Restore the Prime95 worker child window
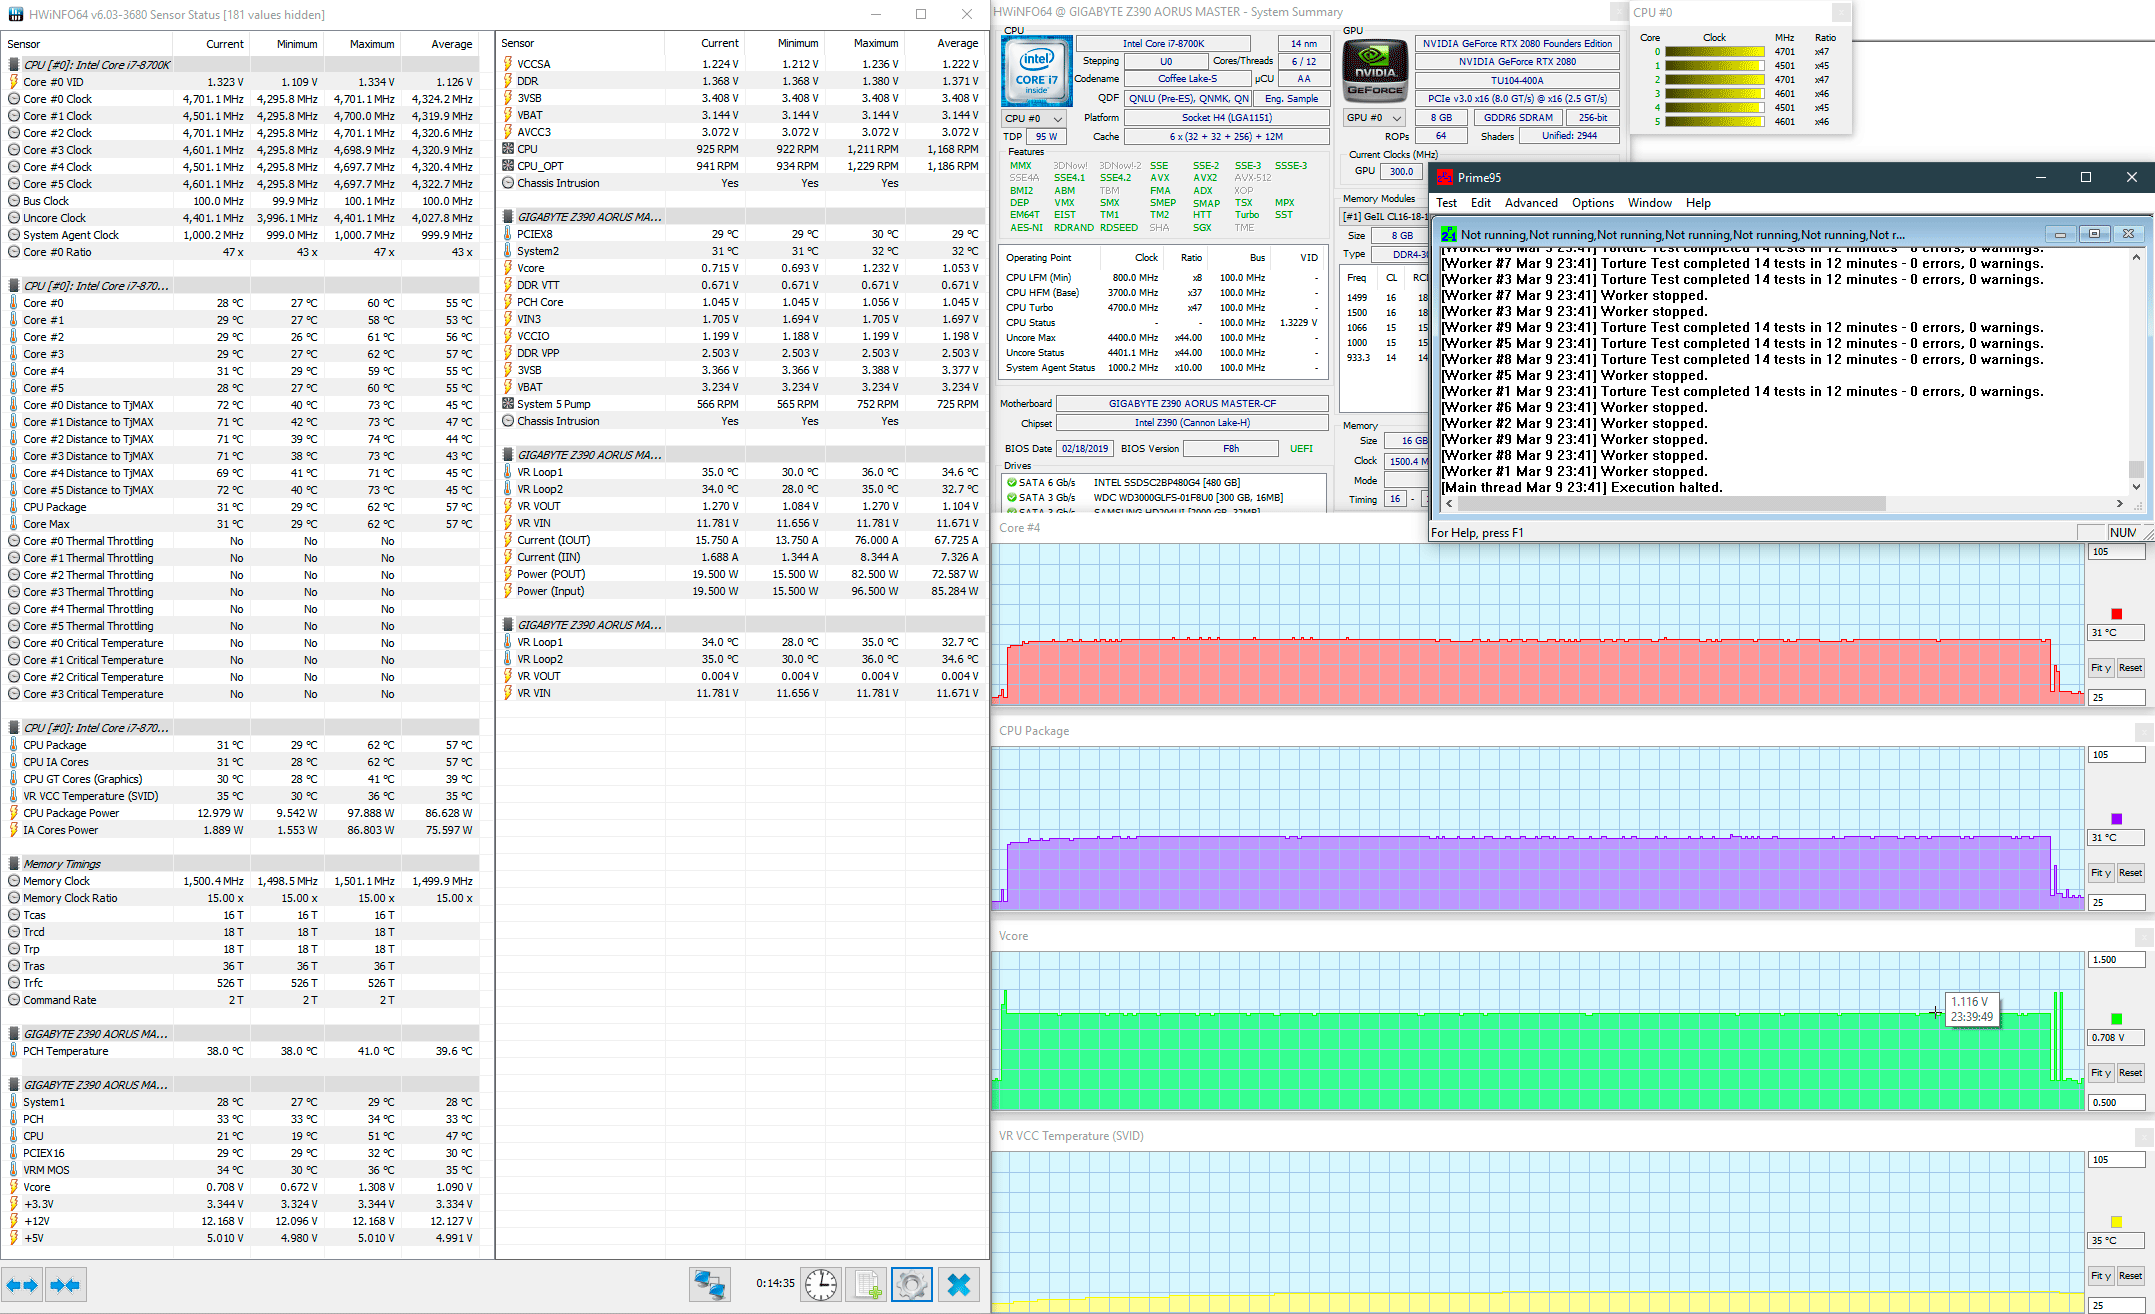The image size is (2155, 1314). coord(2094,234)
